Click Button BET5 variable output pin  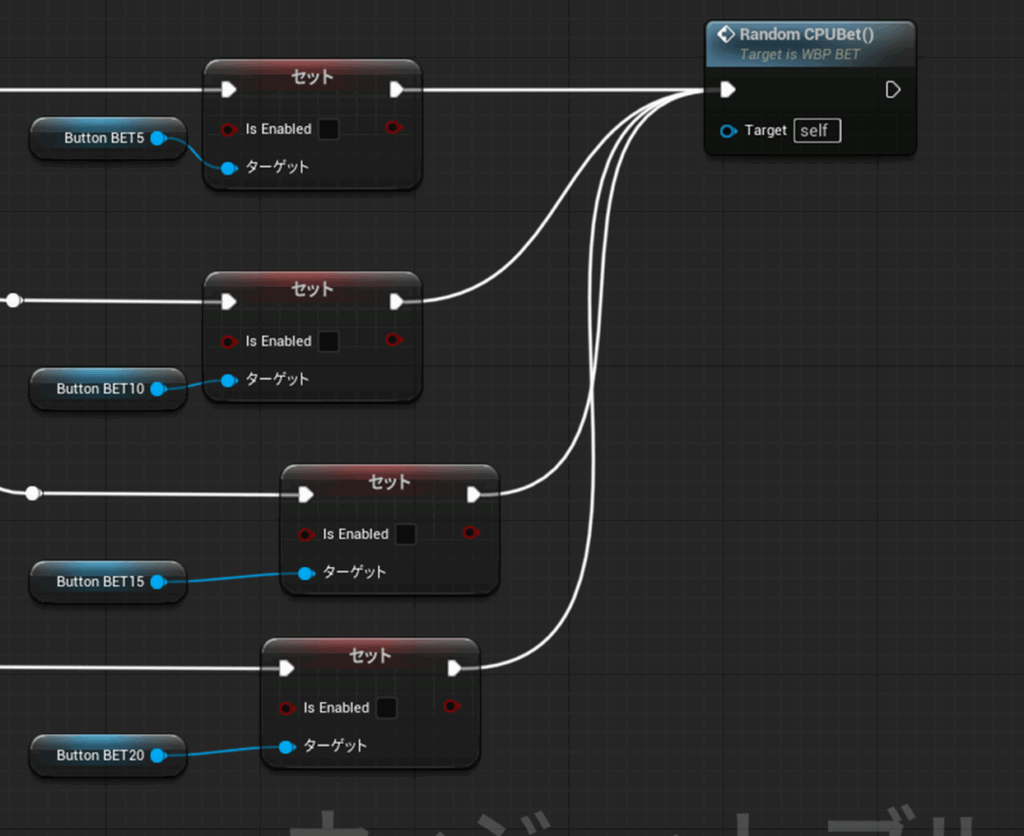pos(158,138)
